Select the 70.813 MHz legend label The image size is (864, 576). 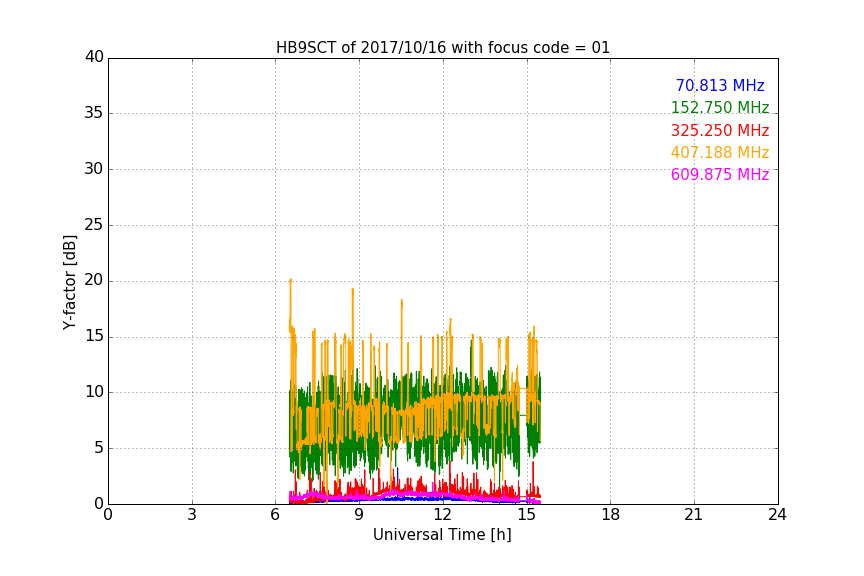click(720, 85)
